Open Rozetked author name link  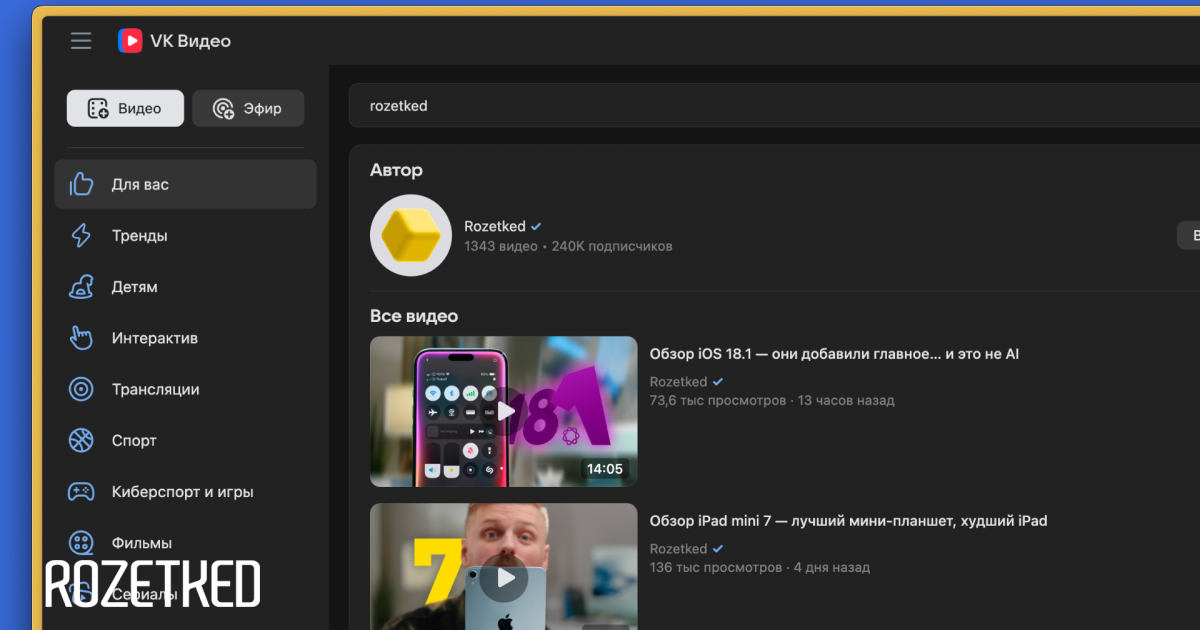tap(494, 226)
